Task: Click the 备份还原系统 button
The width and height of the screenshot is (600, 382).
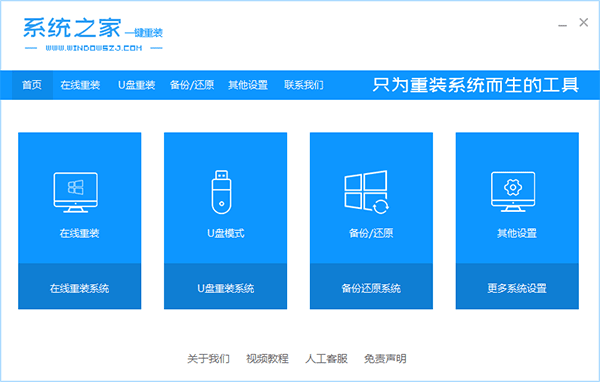Action: tap(371, 286)
